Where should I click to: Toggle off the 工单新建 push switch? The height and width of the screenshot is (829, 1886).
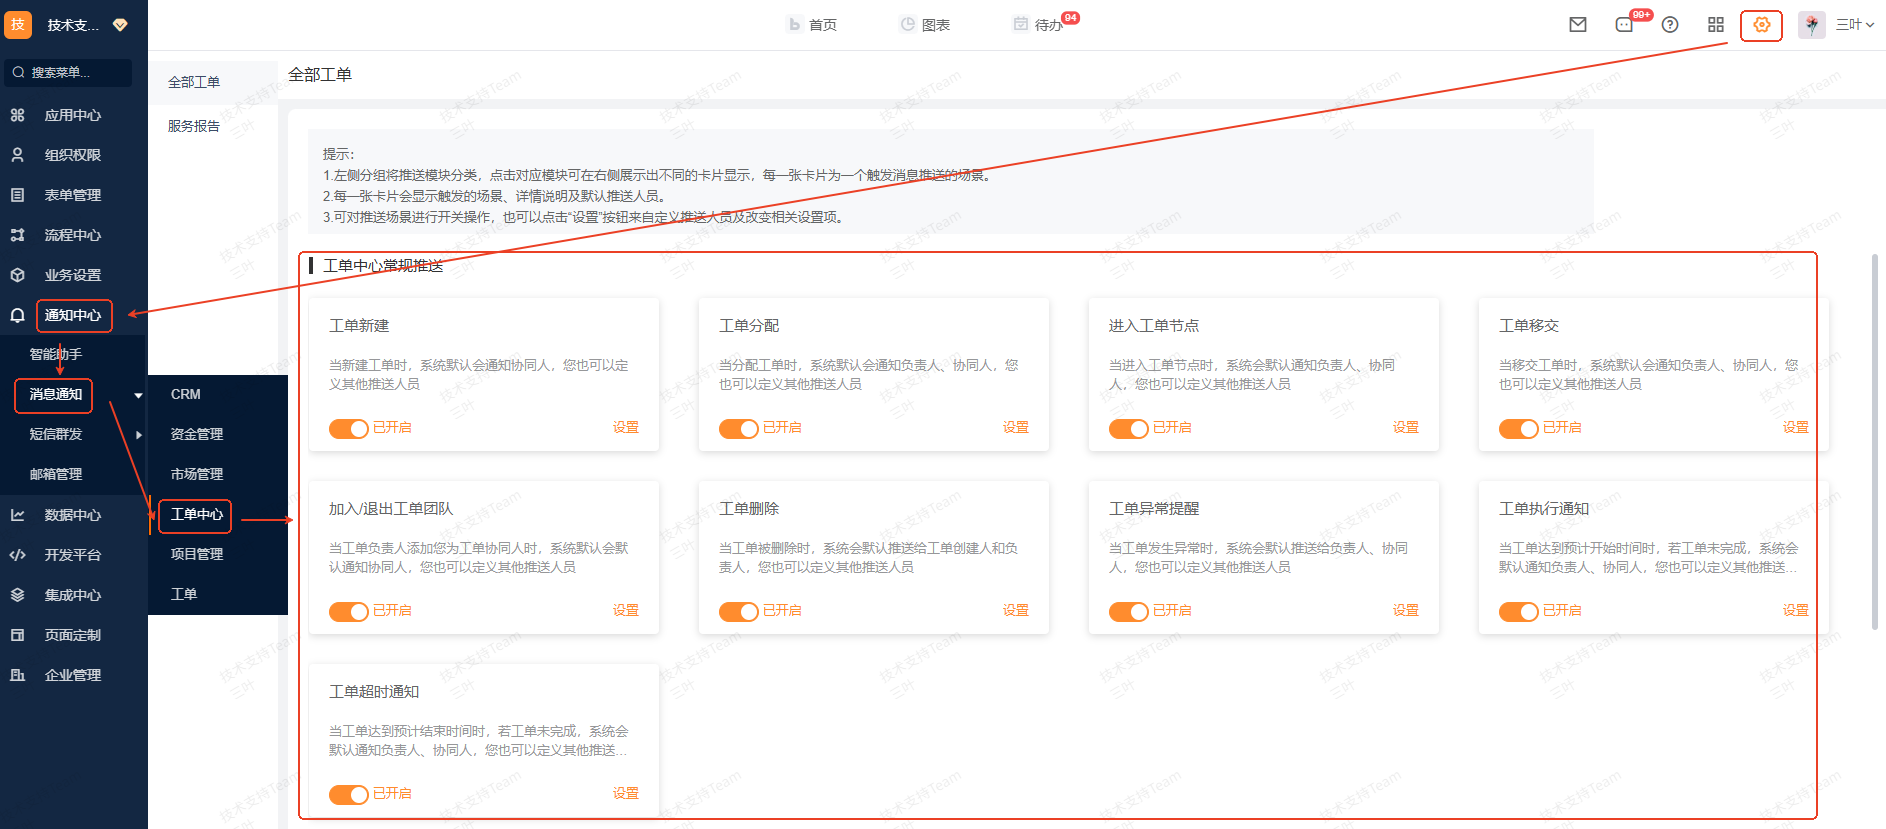(349, 428)
